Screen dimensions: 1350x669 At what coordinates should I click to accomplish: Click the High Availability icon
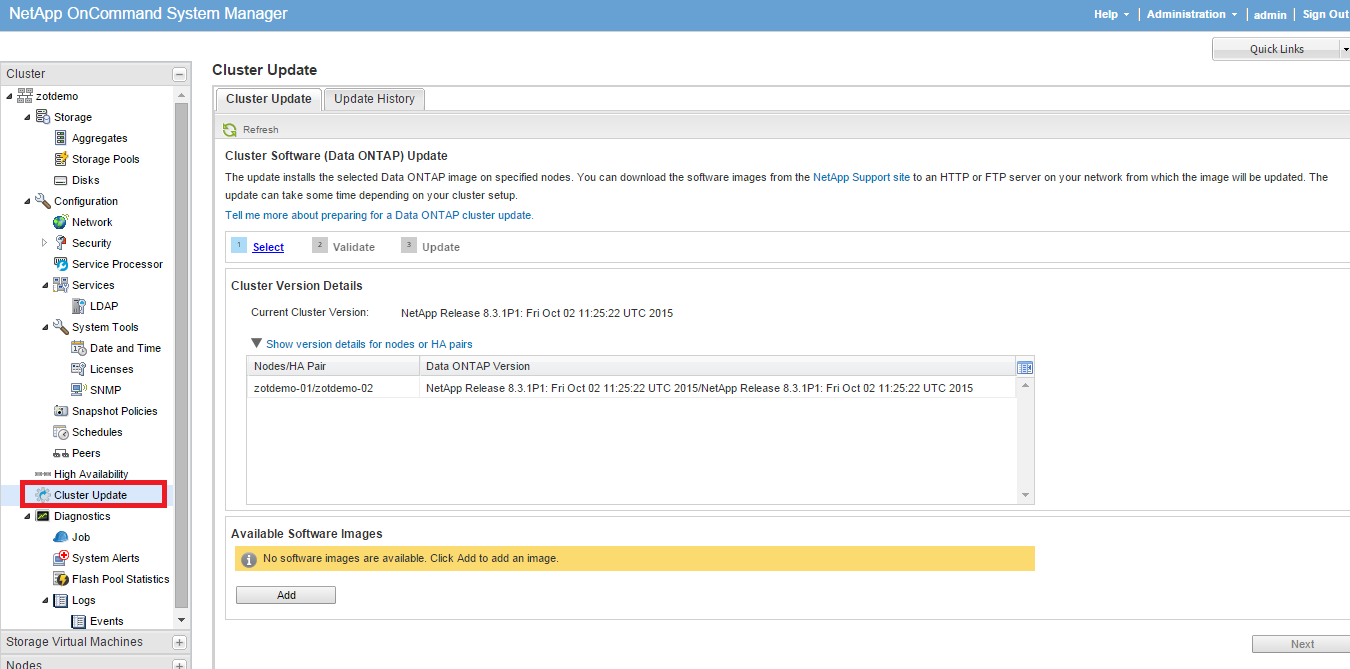43,474
